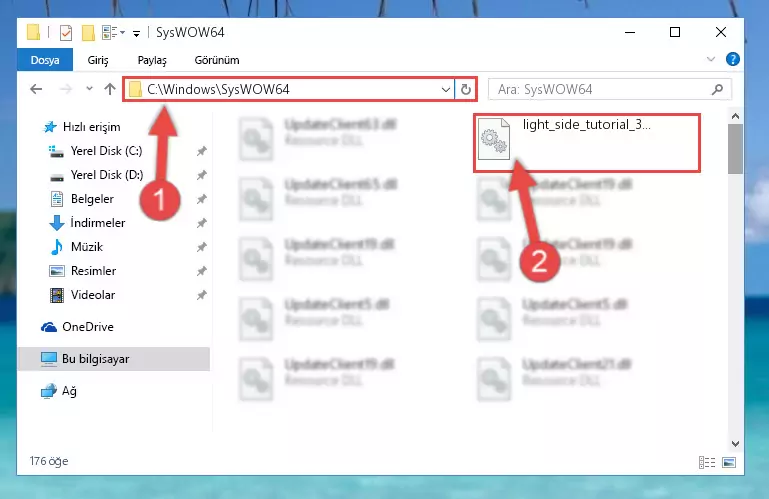Go forward using the Forward arrow
Screen dimensions: 769x499
[x=65, y=89]
